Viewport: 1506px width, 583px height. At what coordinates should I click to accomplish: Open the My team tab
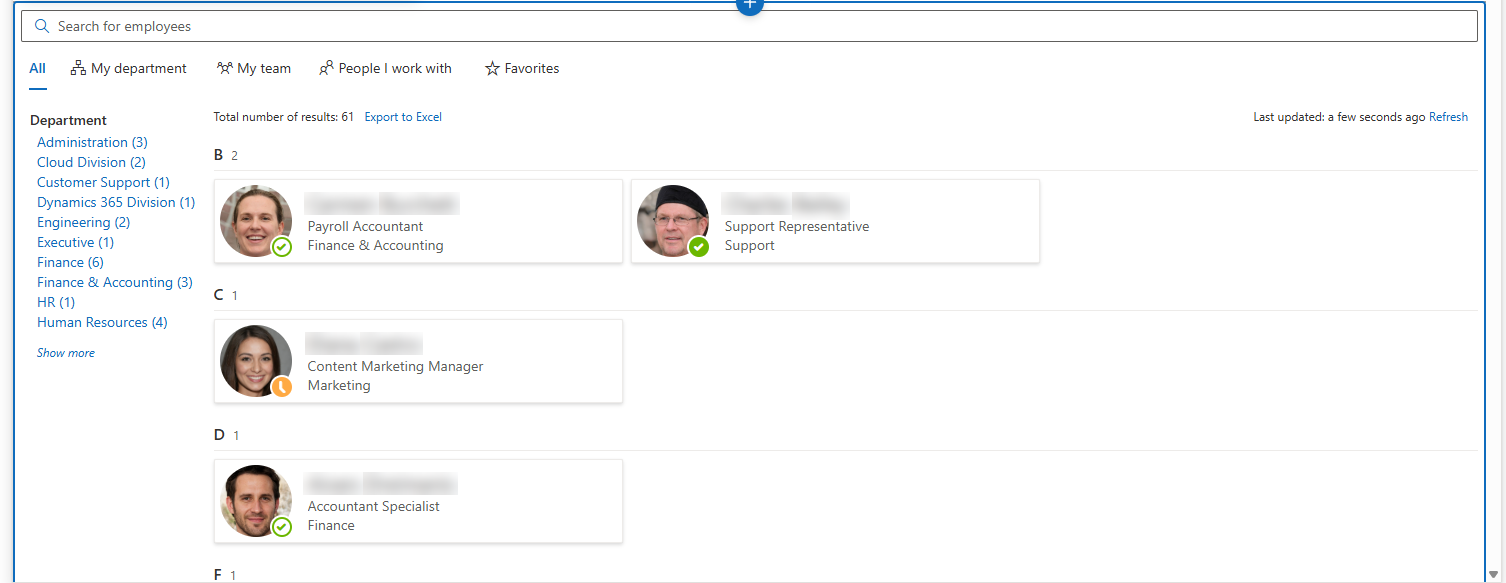(x=254, y=69)
